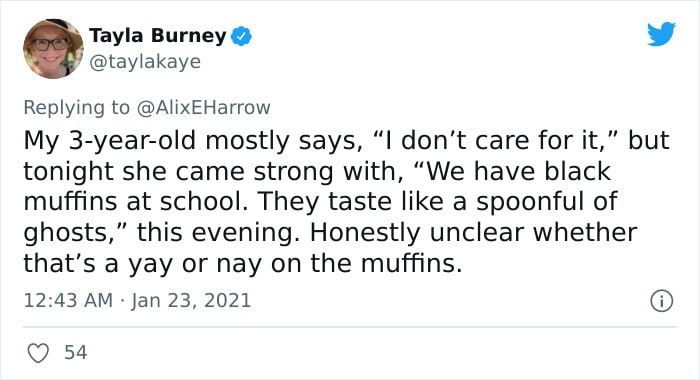Screen dimensions: 700x380
Task: Open the Tayla Burney display name
Action: click(x=158, y=36)
